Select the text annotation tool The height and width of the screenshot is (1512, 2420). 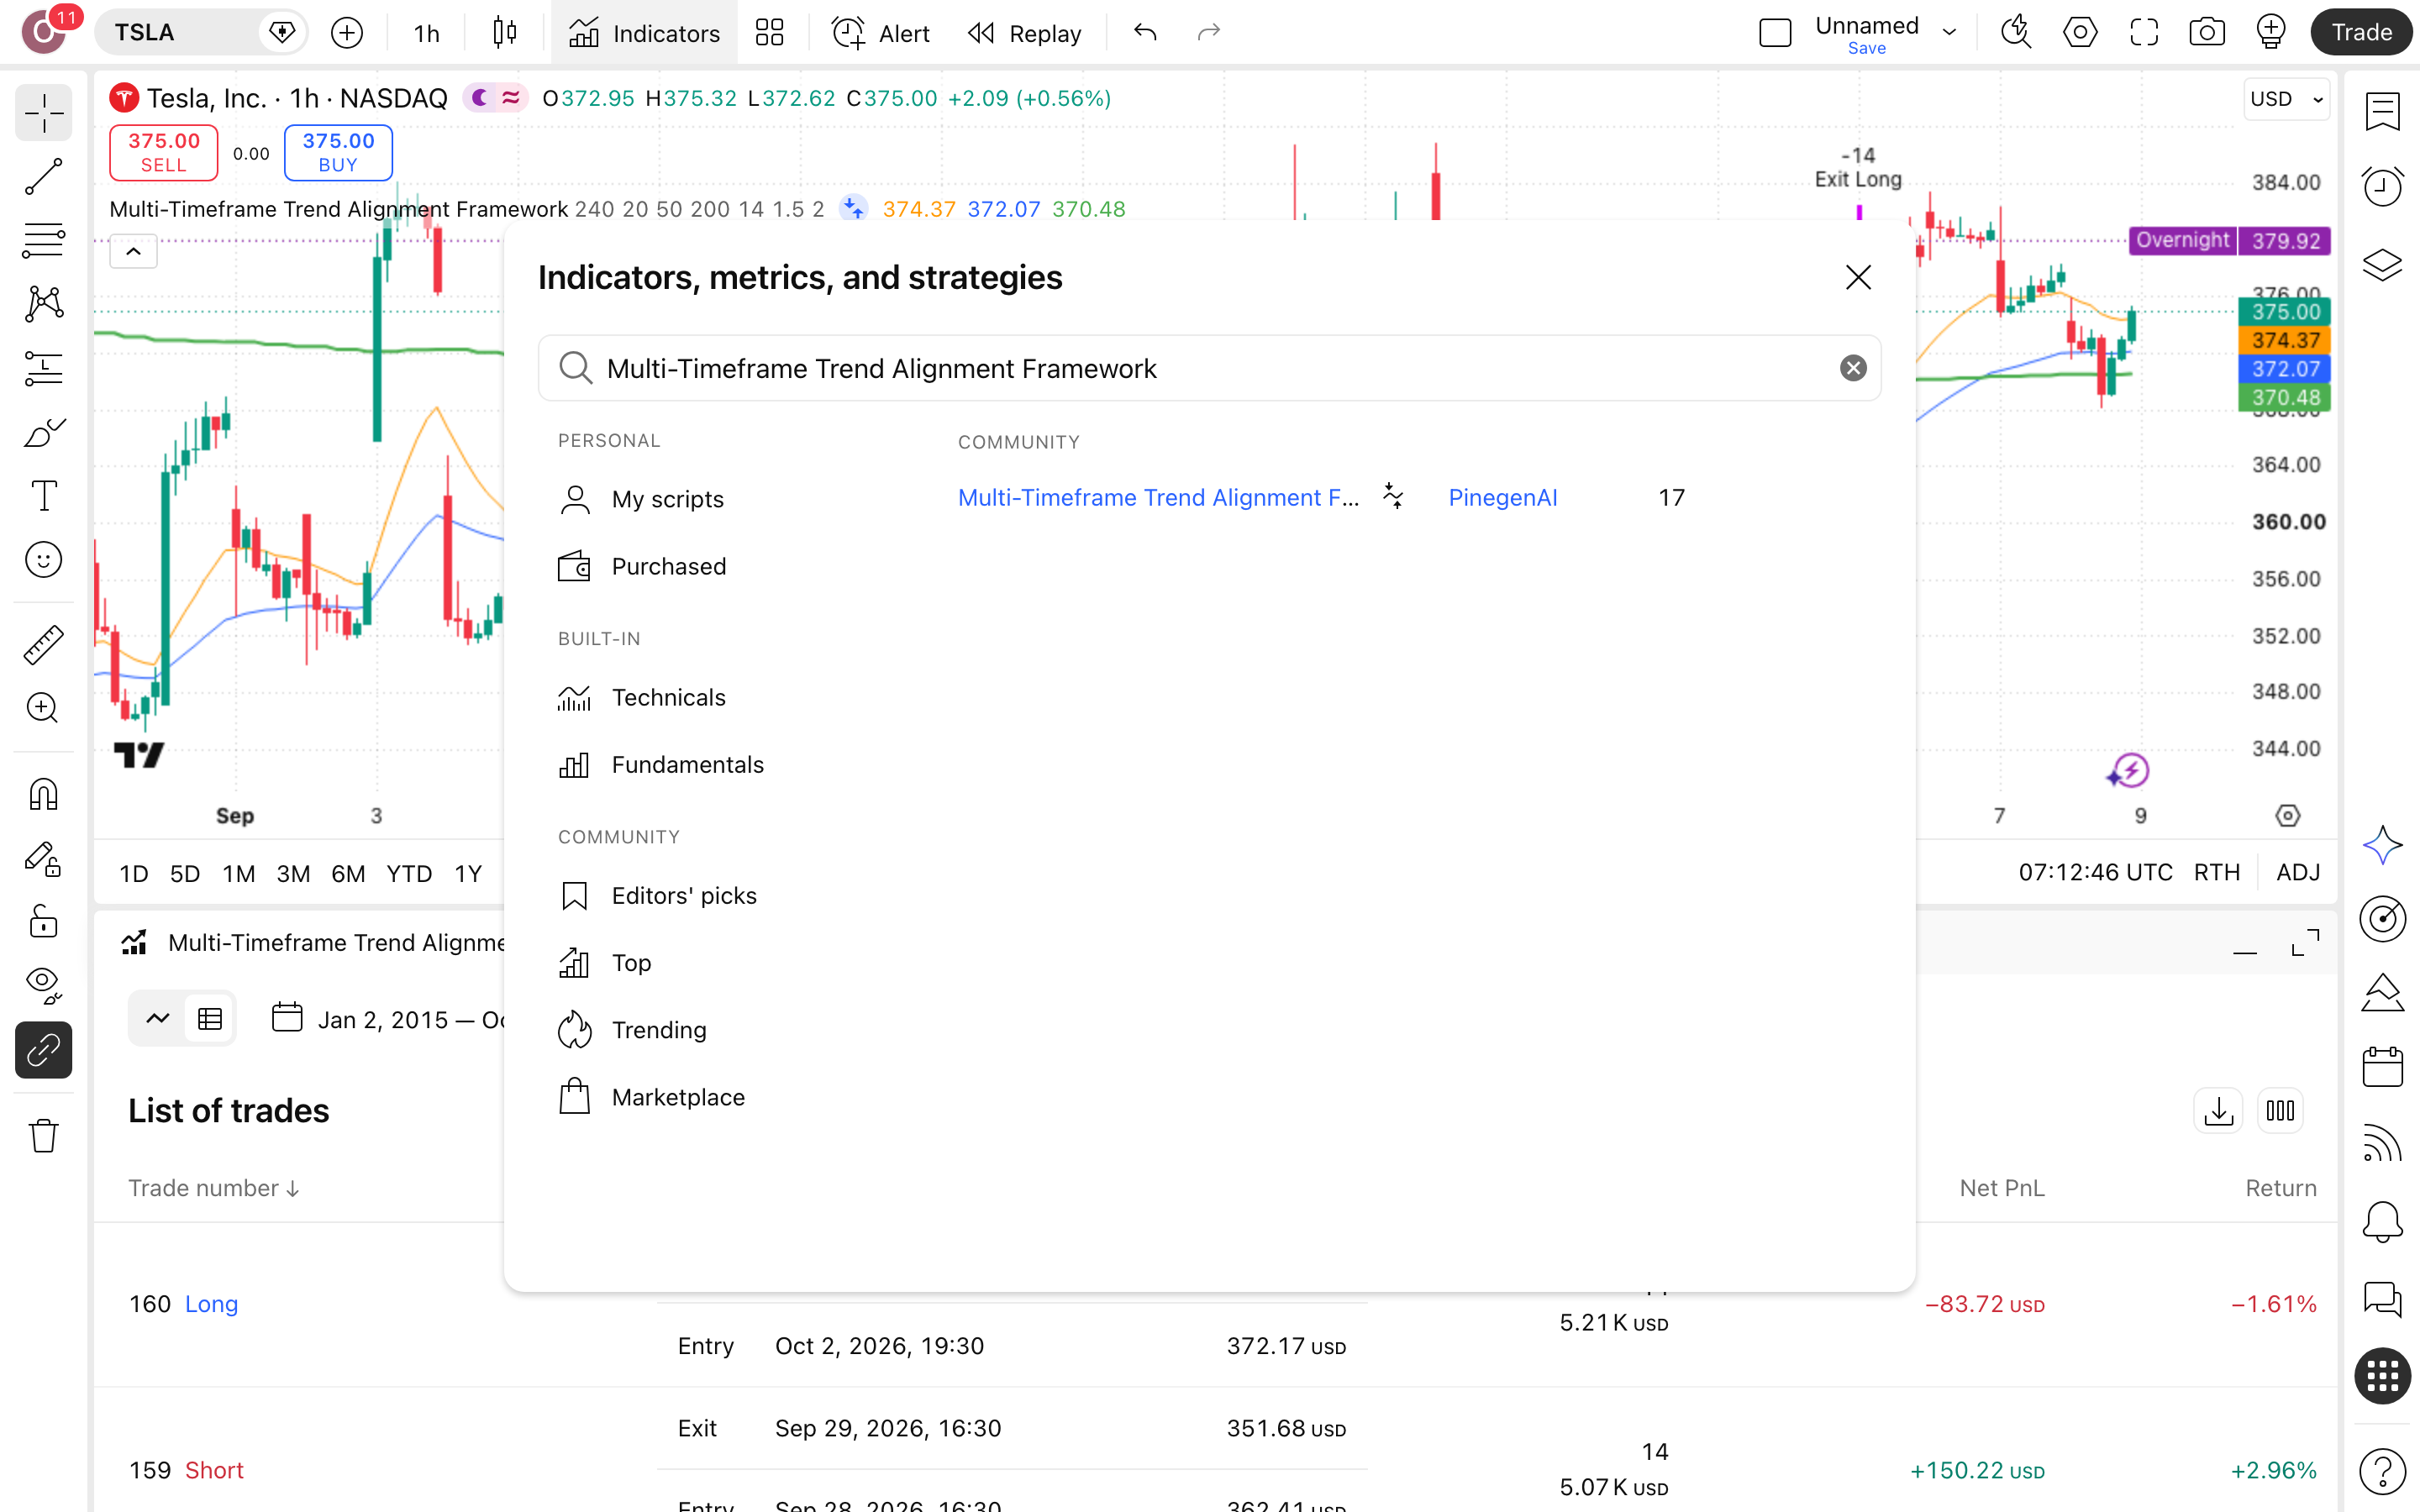pos(43,496)
